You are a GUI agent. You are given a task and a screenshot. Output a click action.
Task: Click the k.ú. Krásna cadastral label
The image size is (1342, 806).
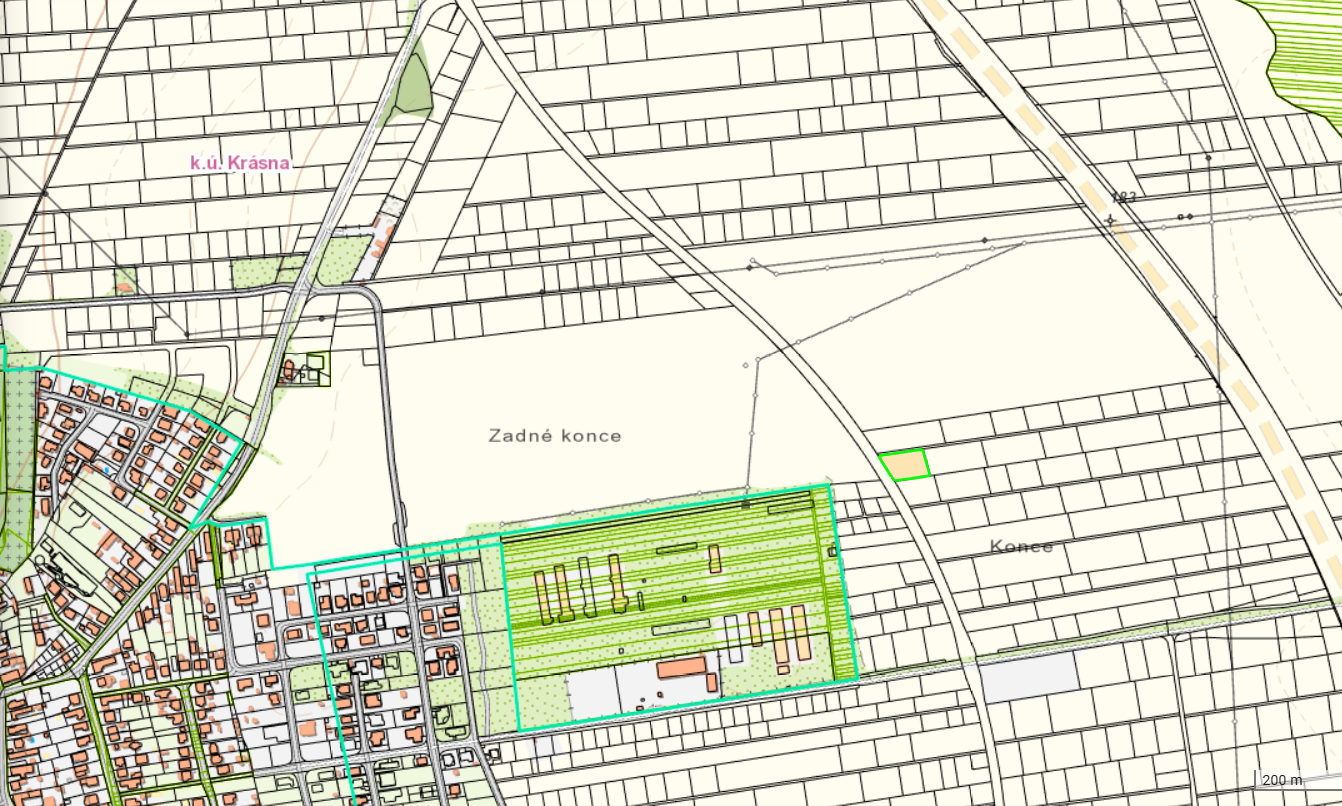[240, 163]
